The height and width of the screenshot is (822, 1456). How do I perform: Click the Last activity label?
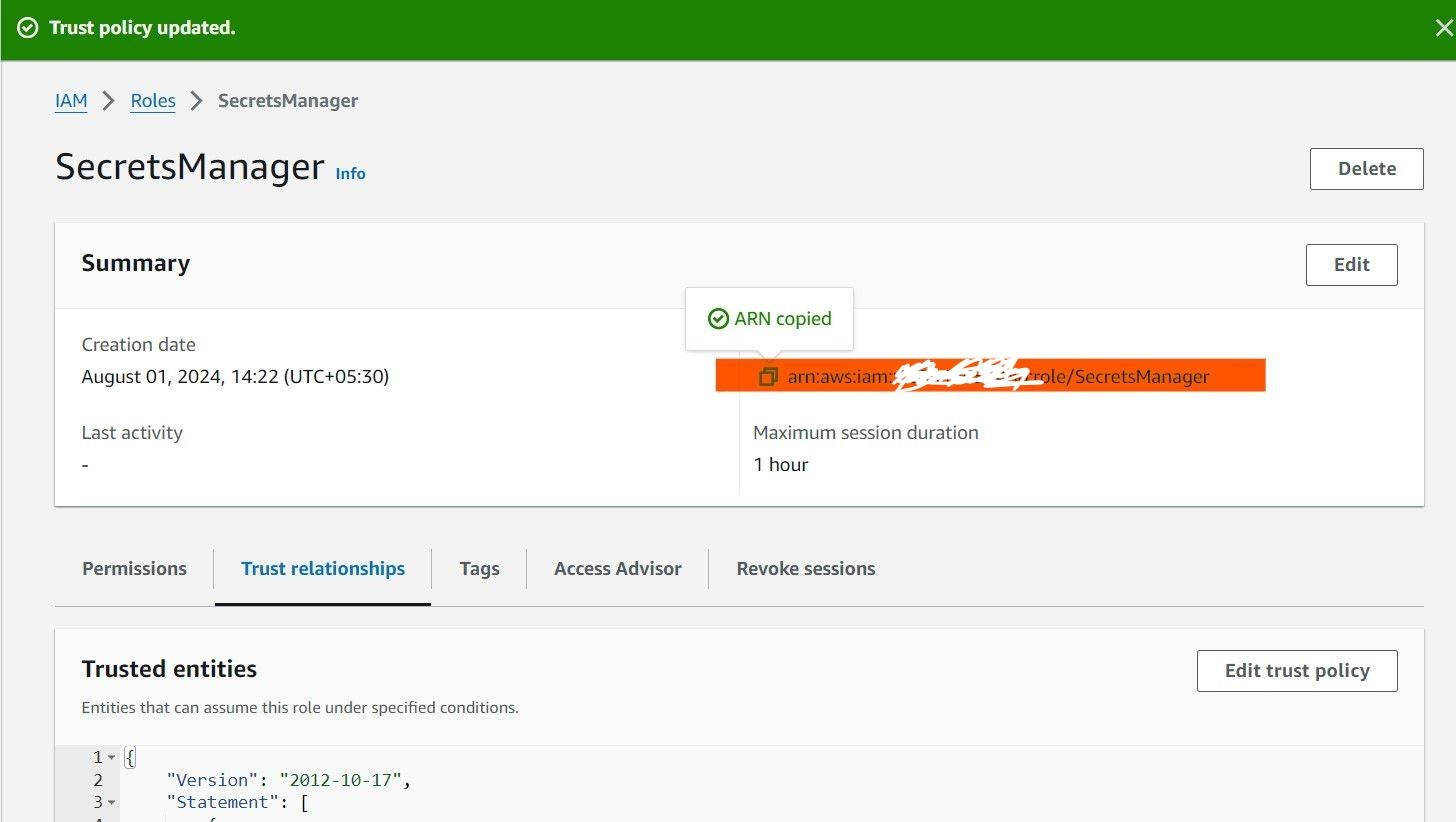pyautogui.click(x=132, y=433)
